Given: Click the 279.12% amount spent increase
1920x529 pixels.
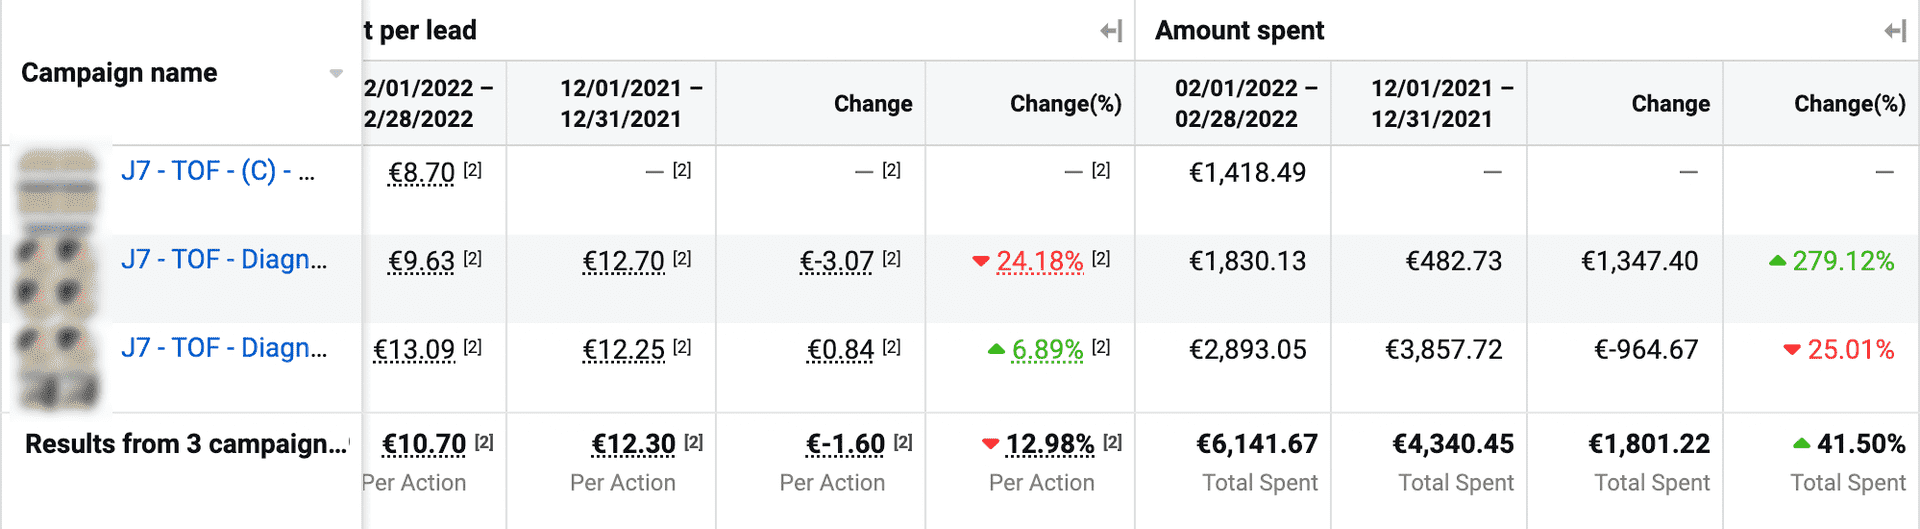Looking at the screenshot, I should tap(1842, 261).
